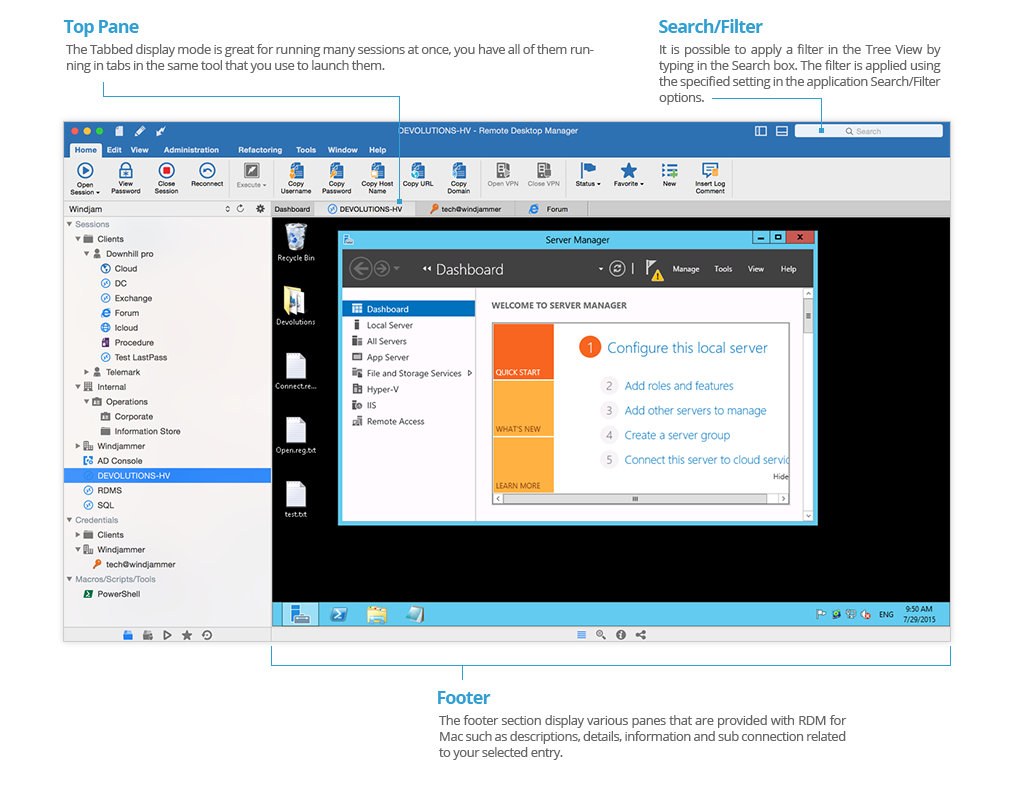
Task: Open the Recycle Bin on remote desktop
Action: (296, 242)
